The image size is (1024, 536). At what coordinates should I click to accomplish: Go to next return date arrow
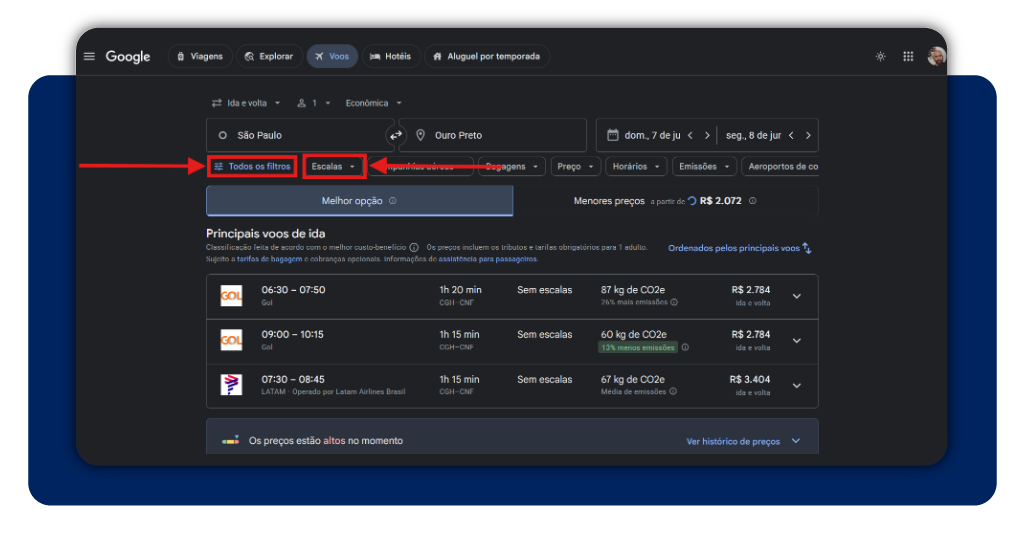pyautogui.click(x=808, y=135)
